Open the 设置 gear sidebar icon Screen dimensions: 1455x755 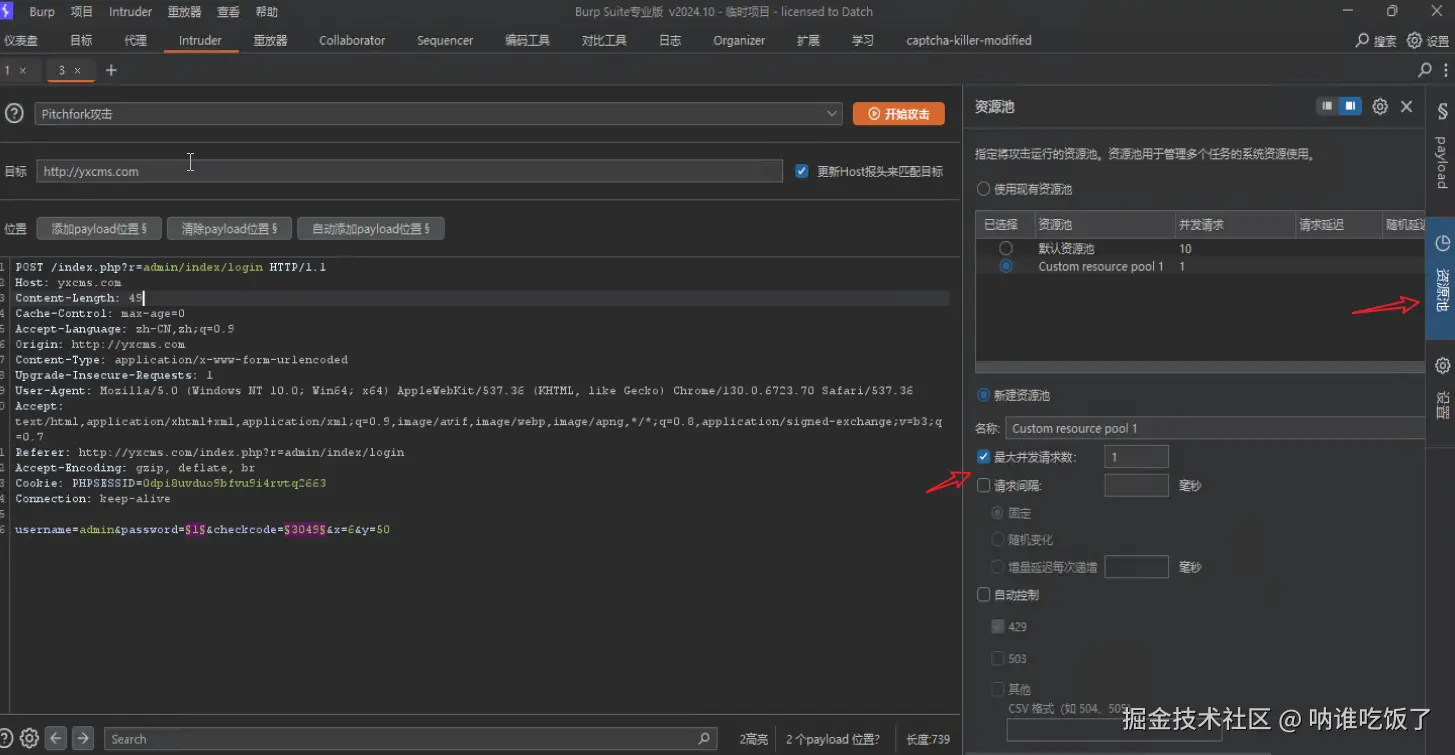(1442, 366)
